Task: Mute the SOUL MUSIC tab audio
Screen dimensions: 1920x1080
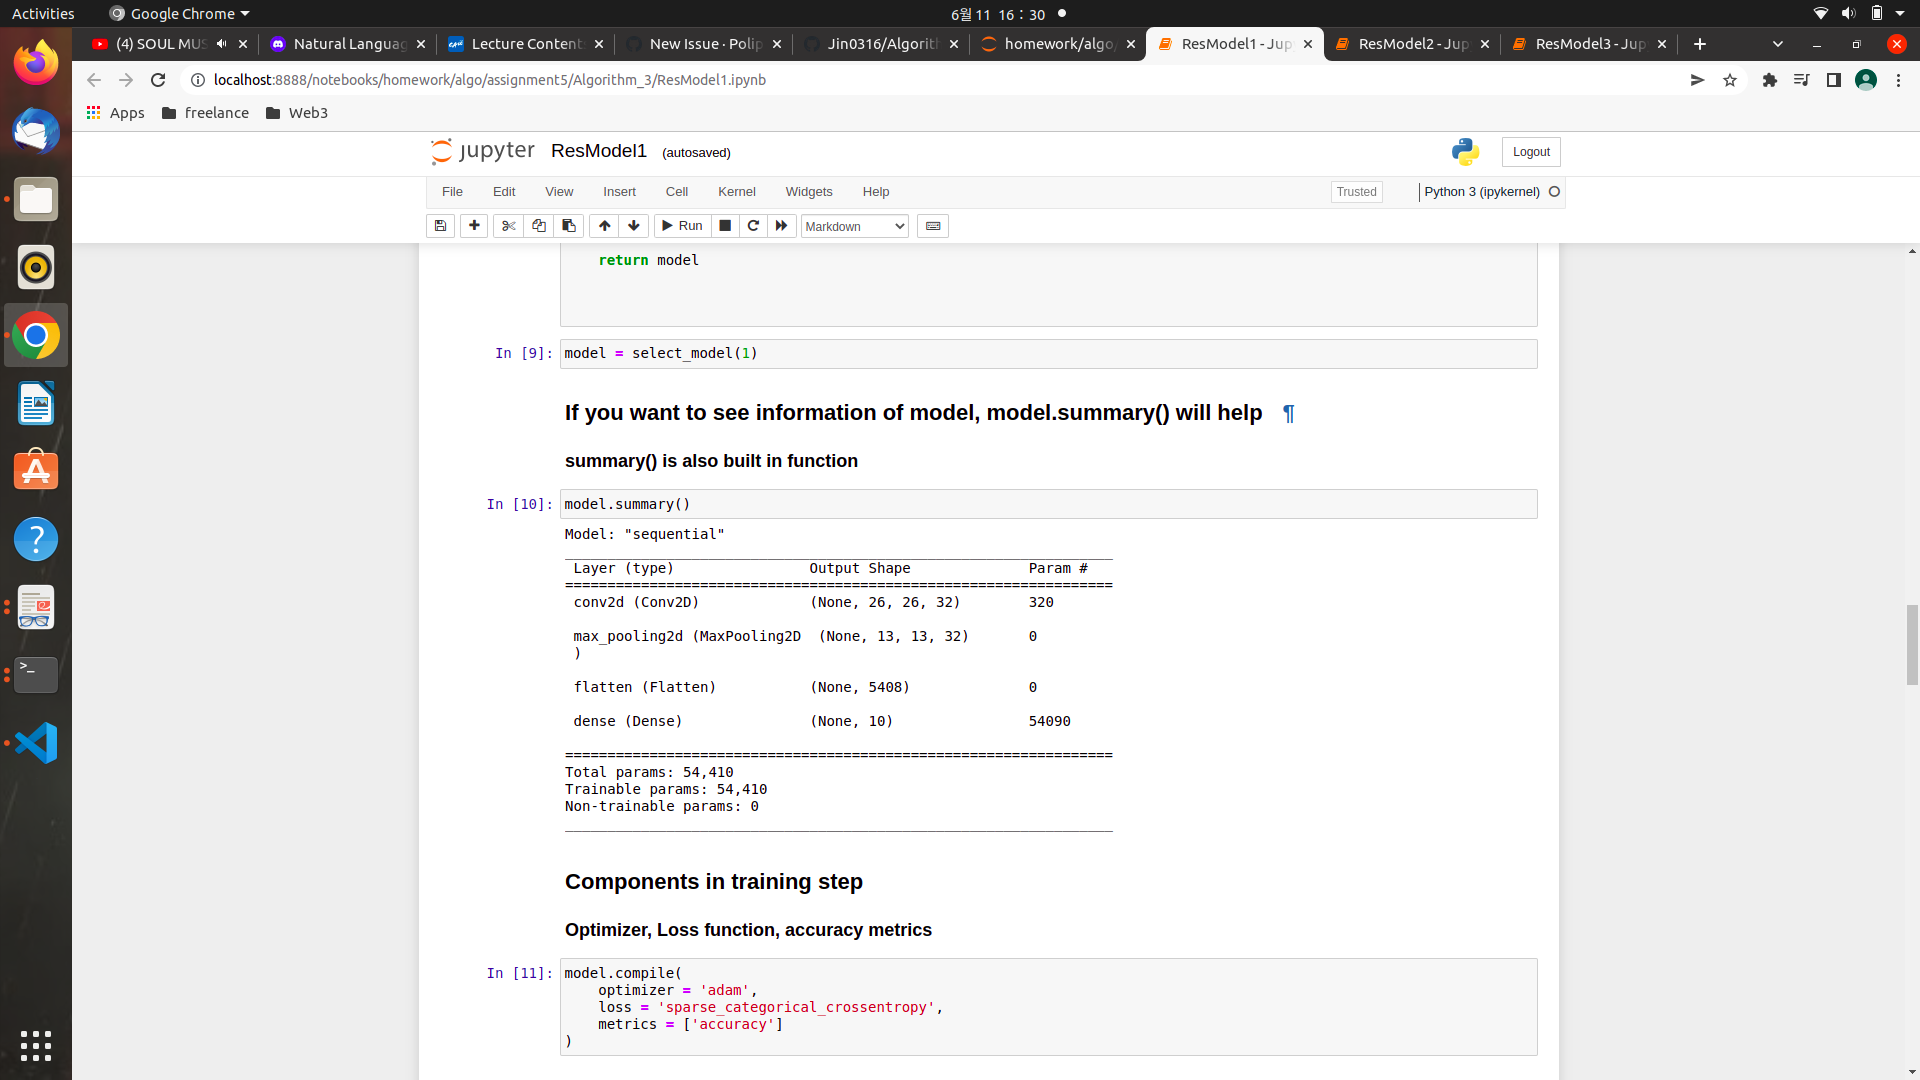Action: coord(222,44)
